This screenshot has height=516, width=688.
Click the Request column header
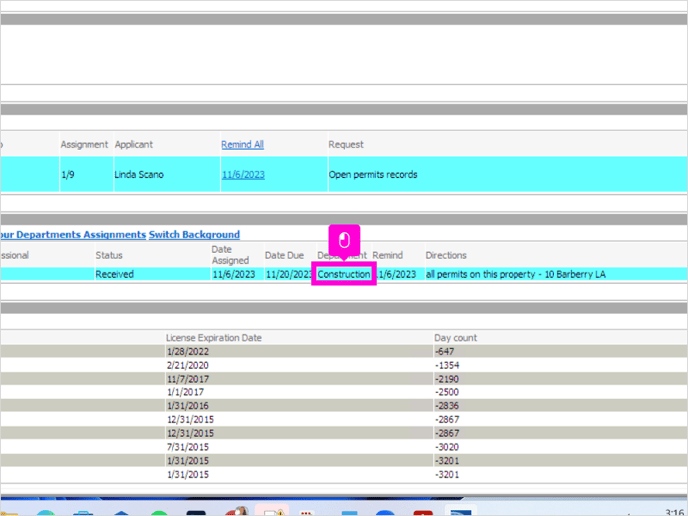click(x=346, y=144)
